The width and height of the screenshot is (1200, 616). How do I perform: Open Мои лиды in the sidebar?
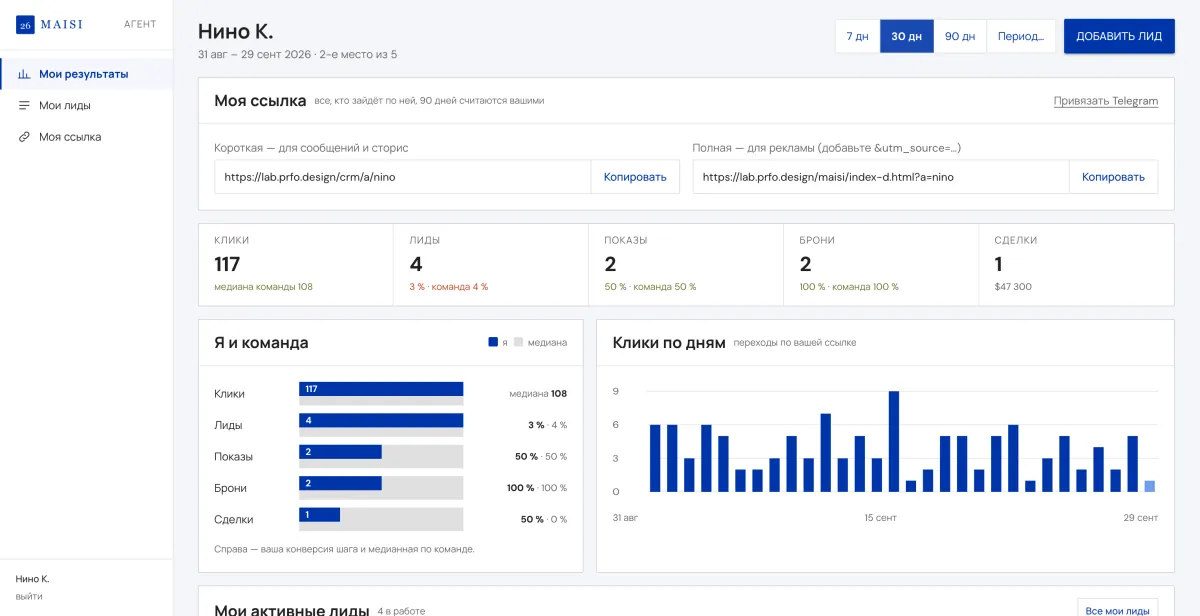point(86,105)
